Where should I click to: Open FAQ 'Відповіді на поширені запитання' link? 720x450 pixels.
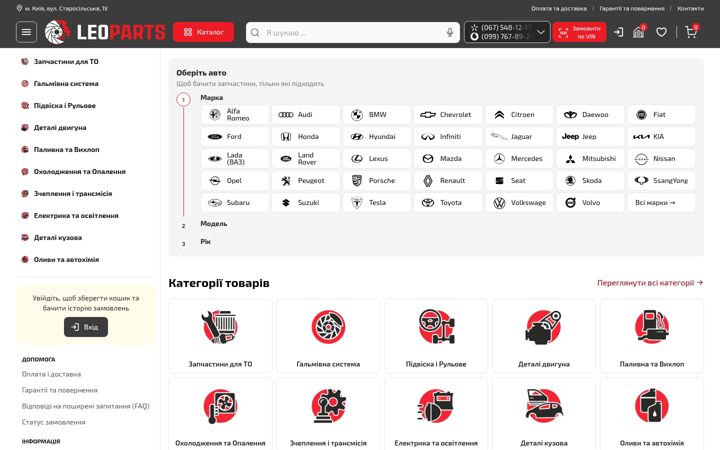85,406
